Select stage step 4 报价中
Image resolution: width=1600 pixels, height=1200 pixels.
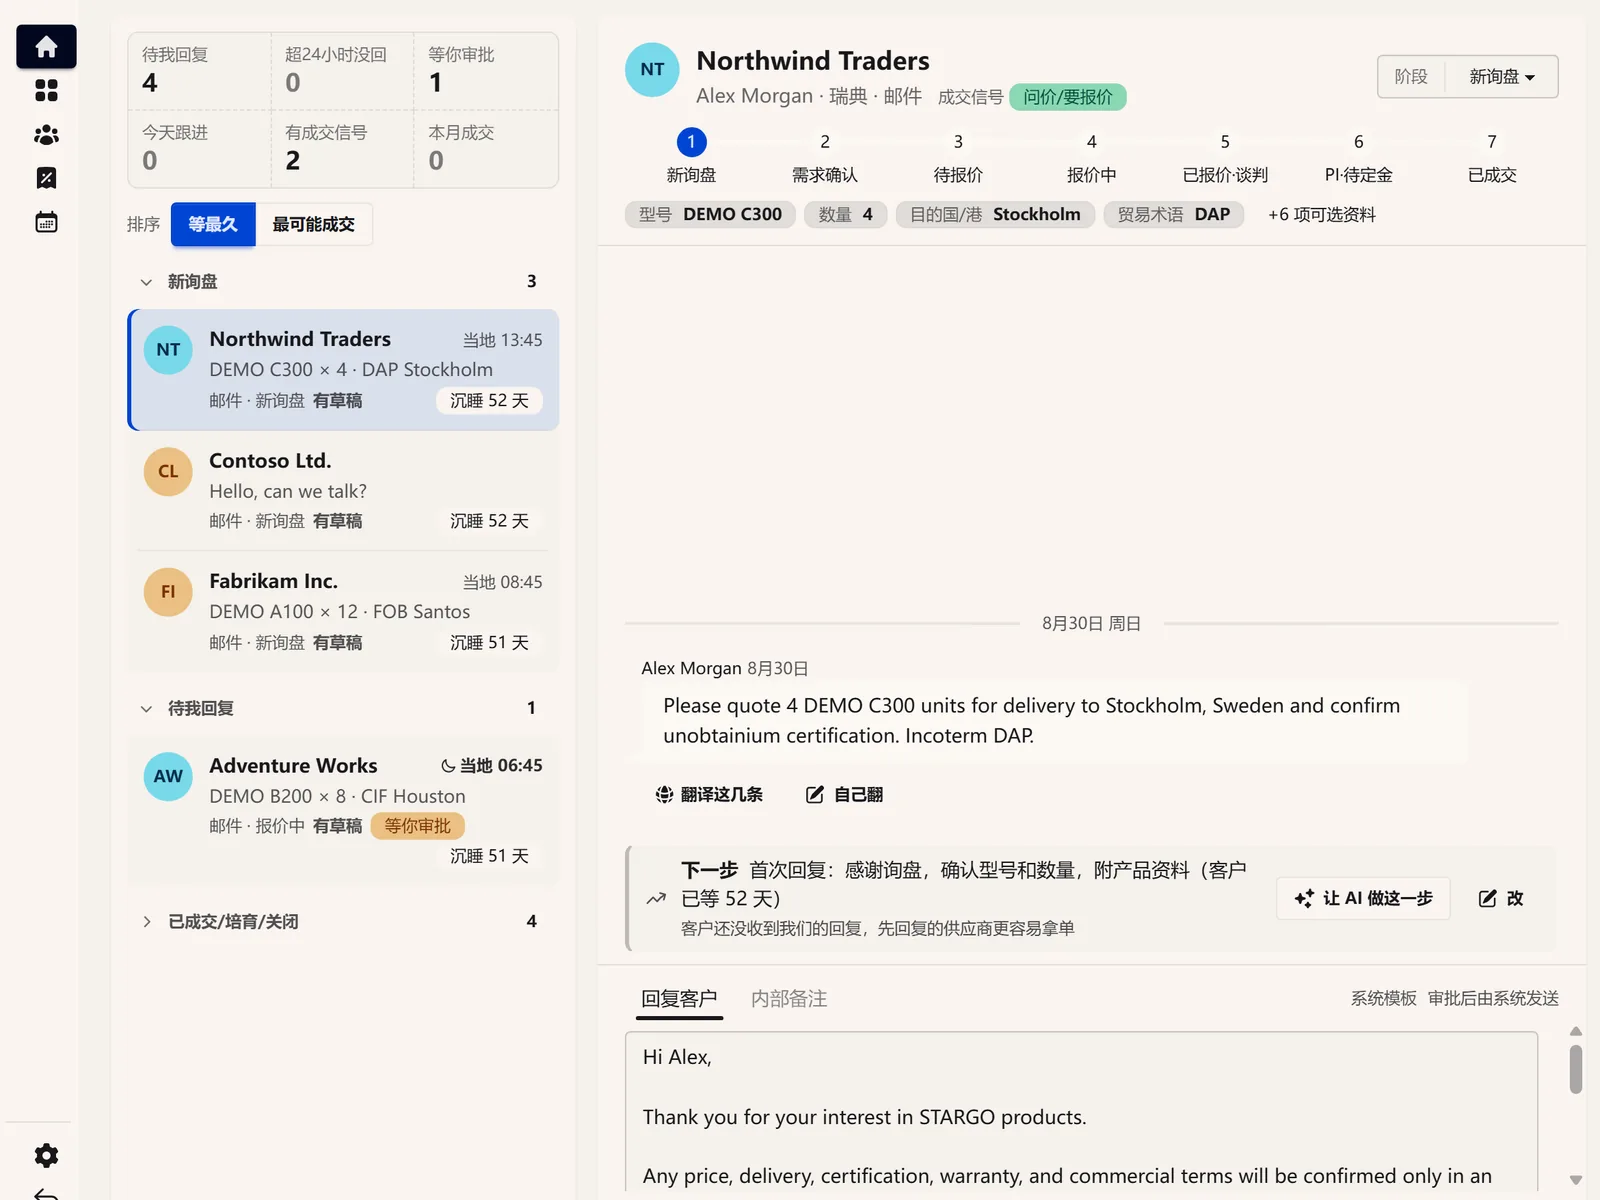click(1092, 158)
